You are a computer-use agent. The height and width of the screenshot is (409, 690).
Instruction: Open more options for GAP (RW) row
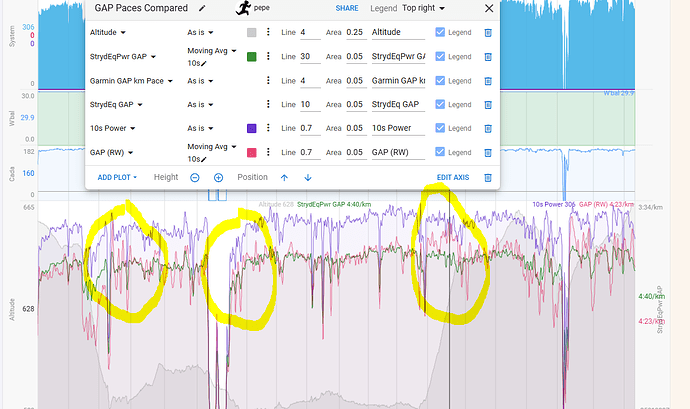coord(268,152)
